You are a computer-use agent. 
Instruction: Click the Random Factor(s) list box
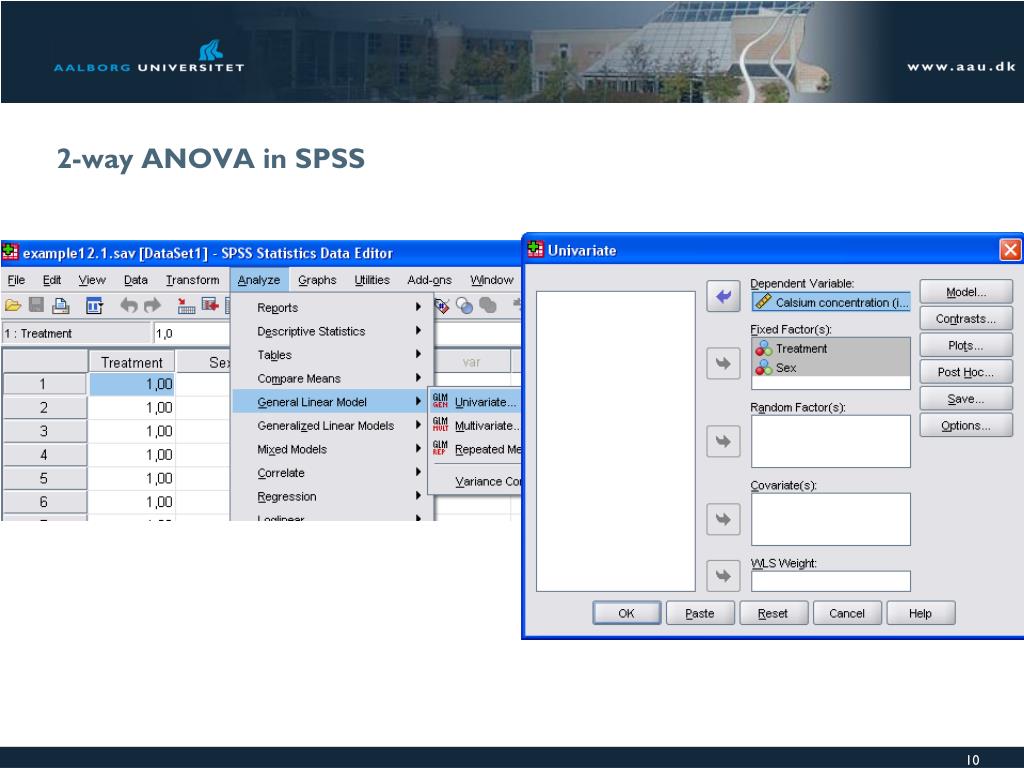click(x=831, y=441)
